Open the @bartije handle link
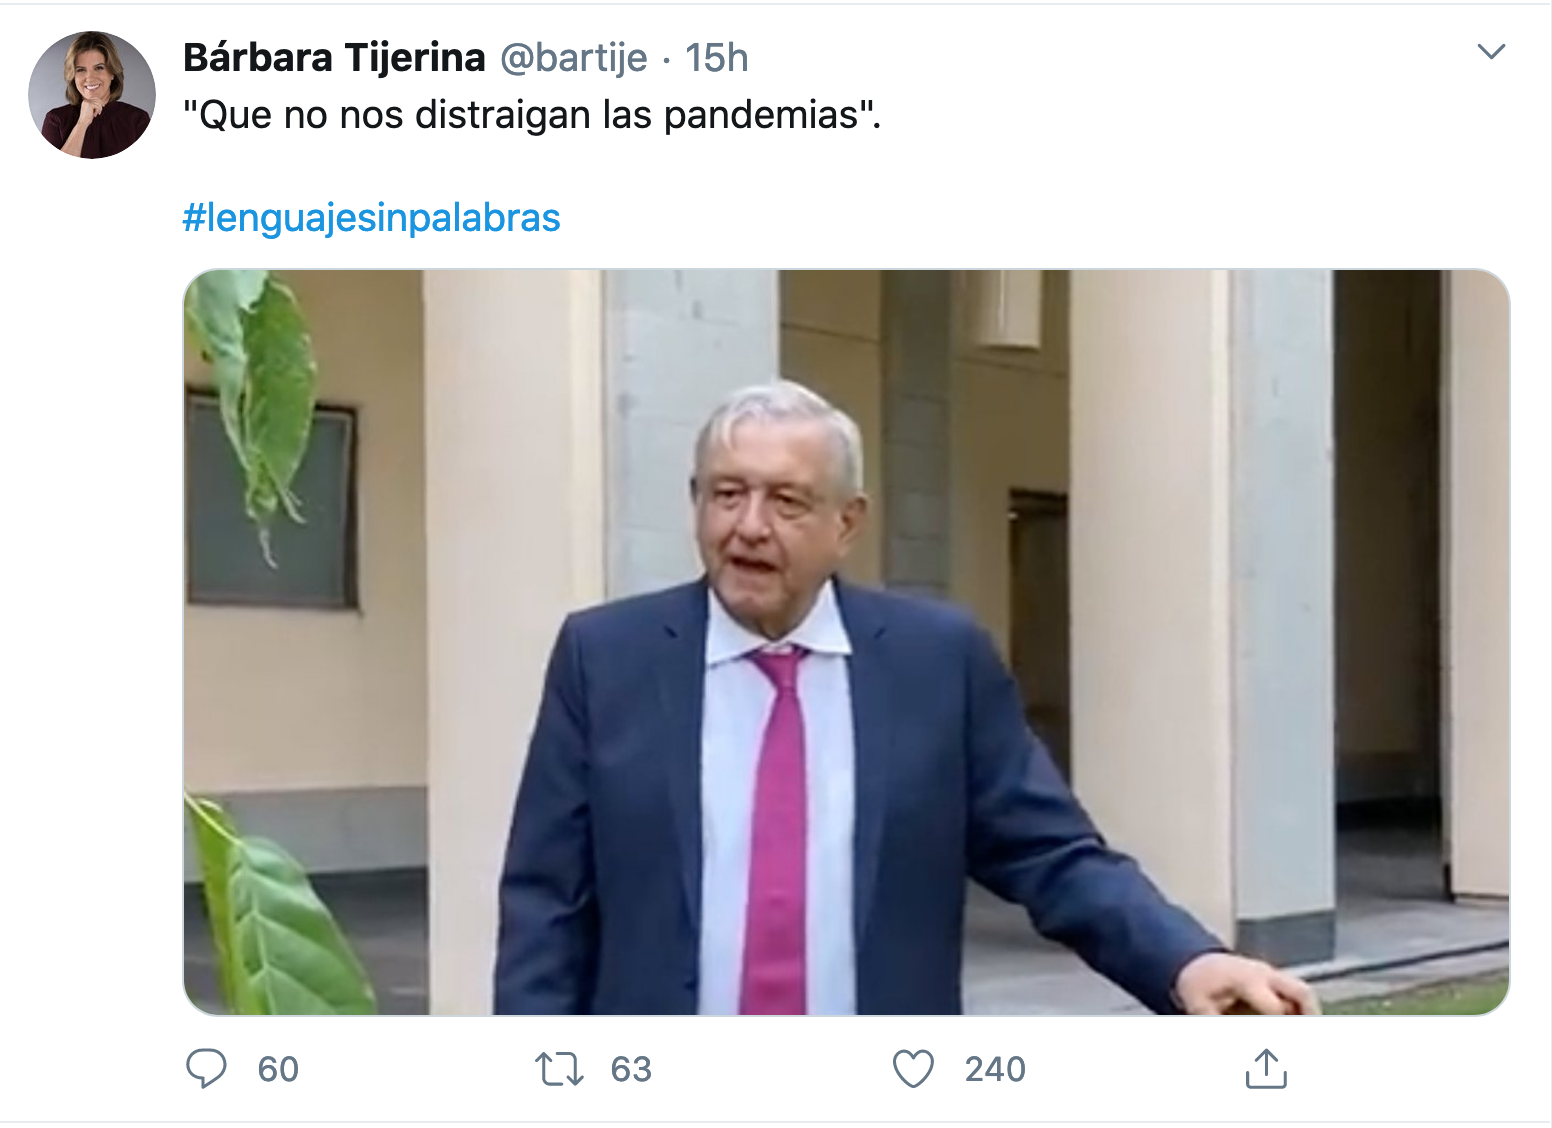 573,58
